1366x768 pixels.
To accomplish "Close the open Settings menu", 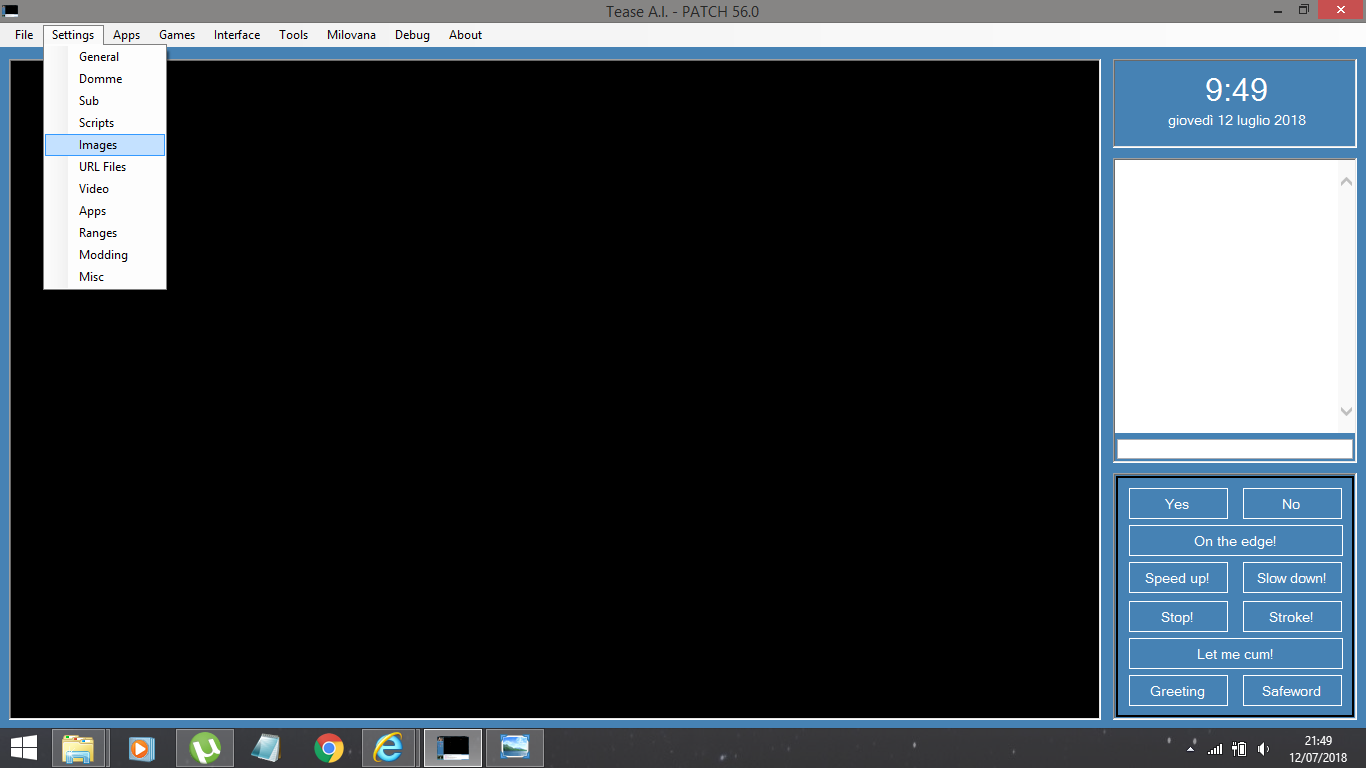I will click(73, 35).
